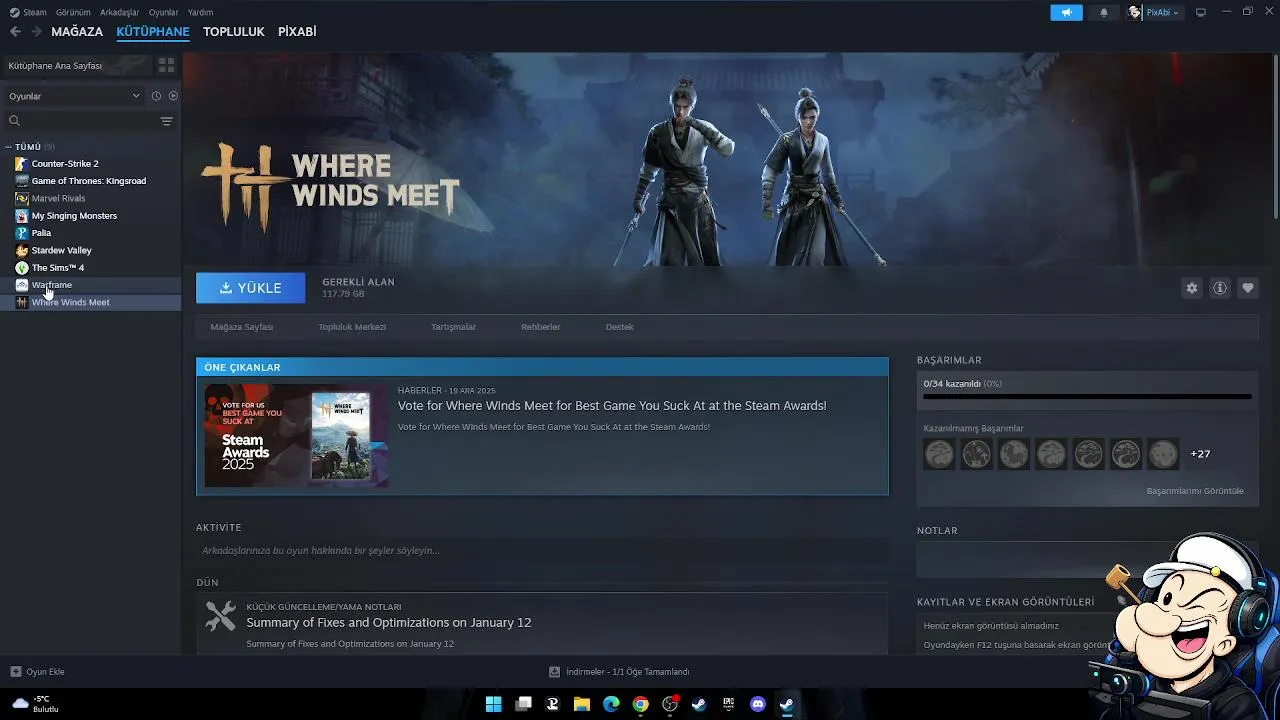Switch library to grid view icon
1280x720 pixels.
pyautogui.click(x=166, y=65)
